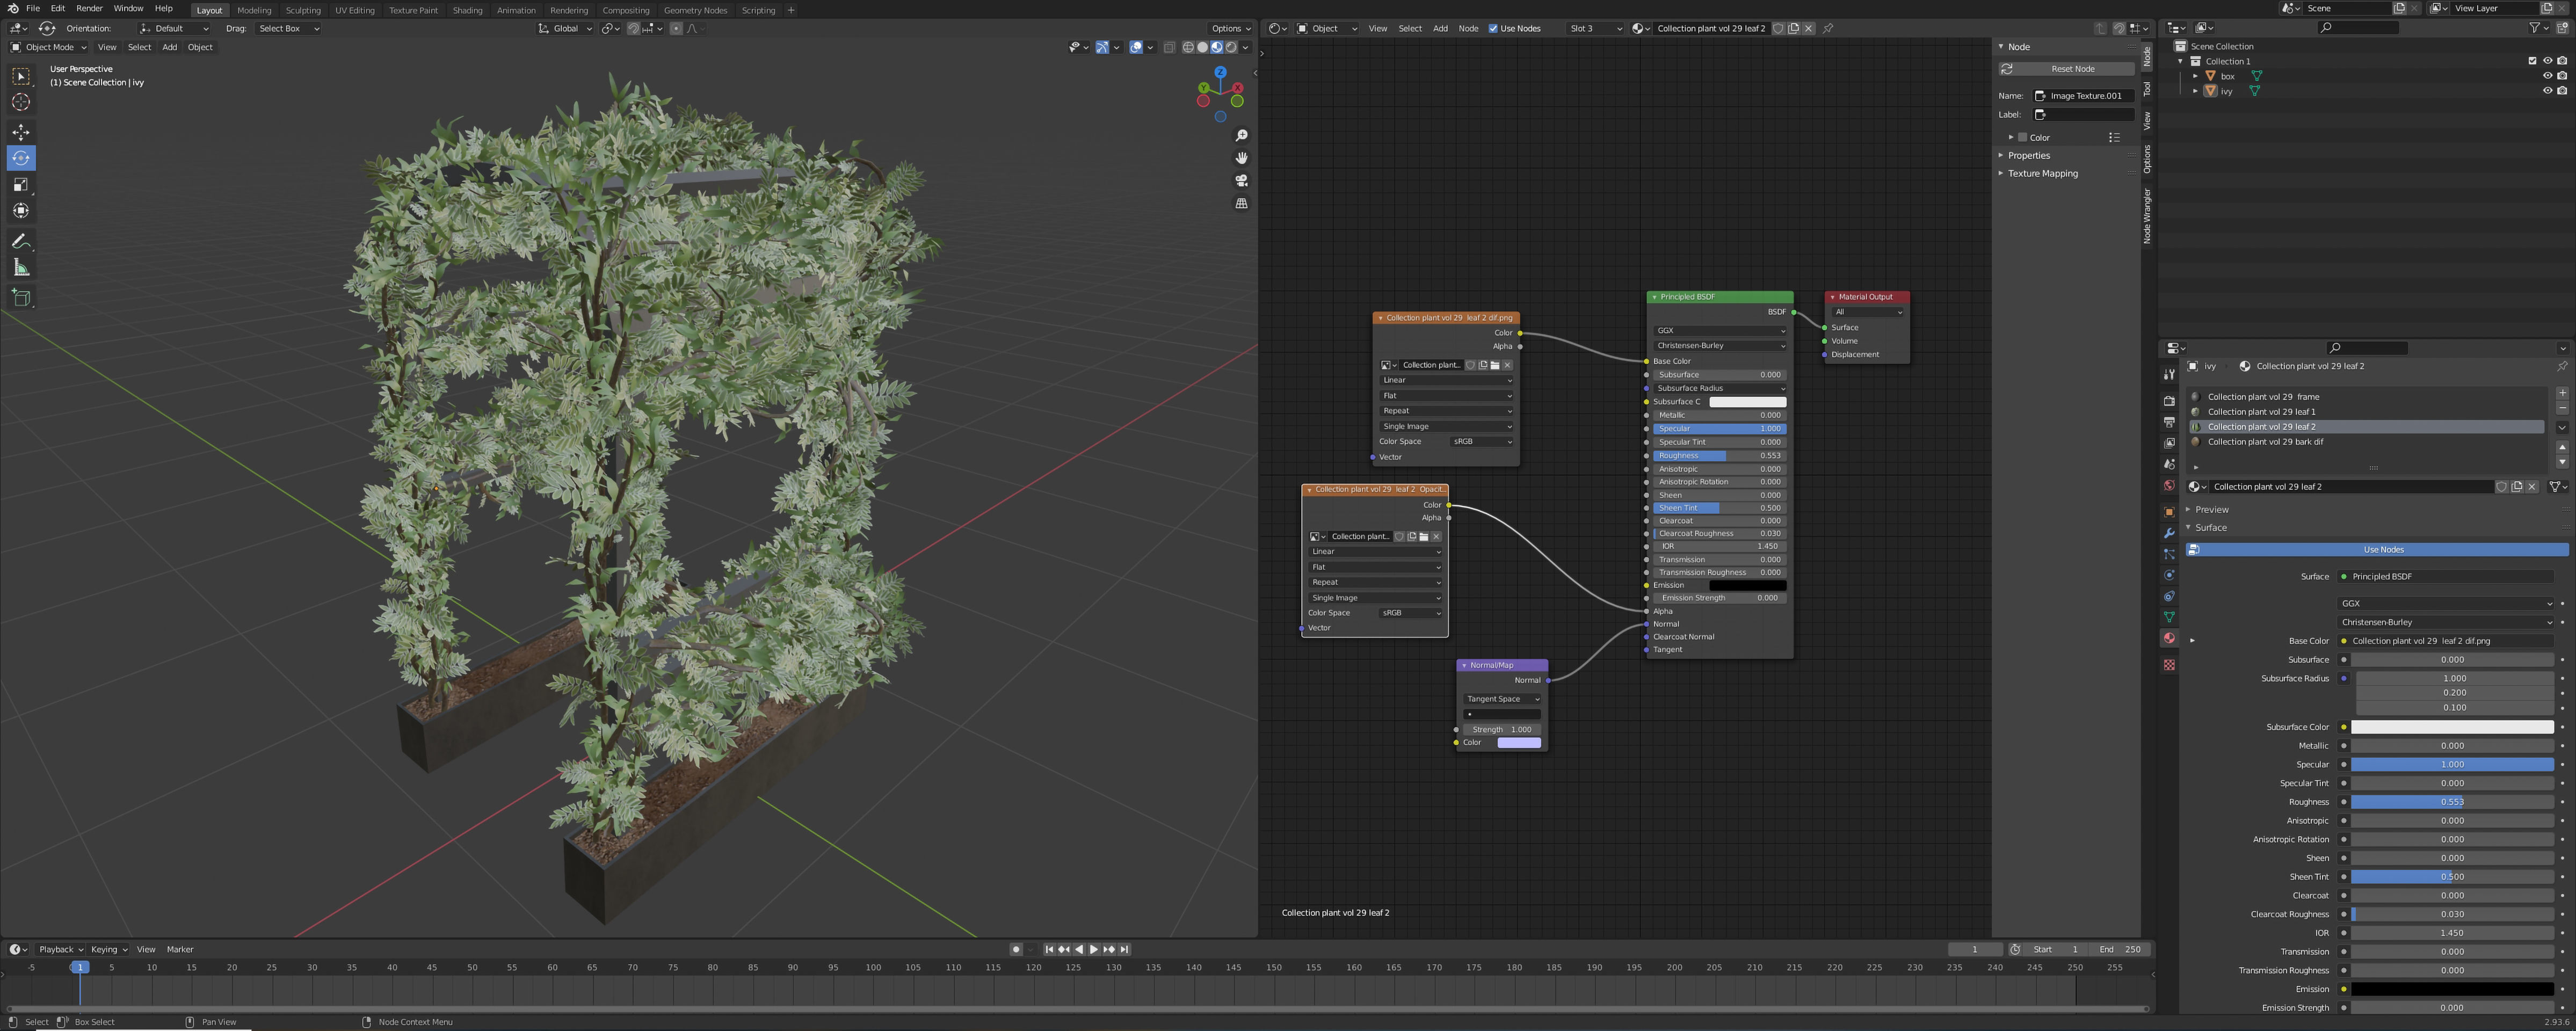
Task: Select the Annotate pencil tool
Action: click(x=21, y=241)
